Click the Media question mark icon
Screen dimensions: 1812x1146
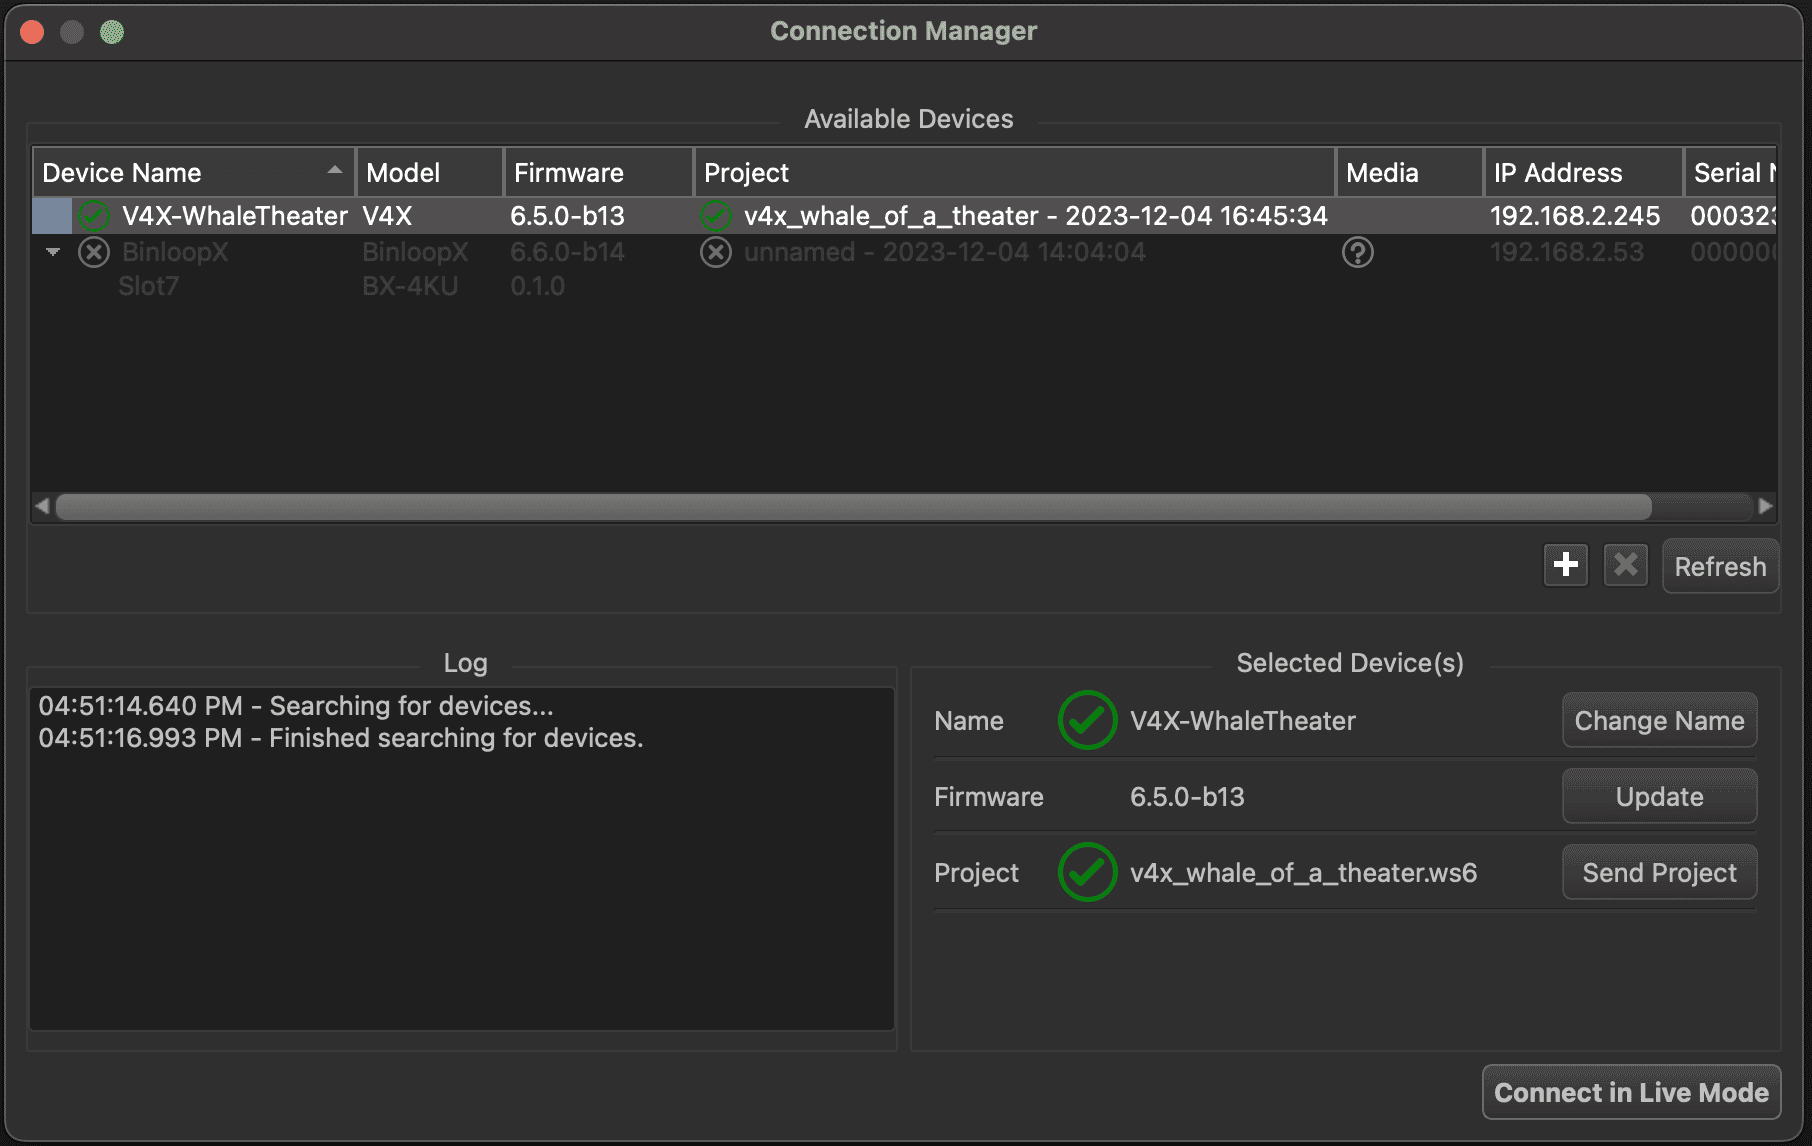tap(1357, 252)
